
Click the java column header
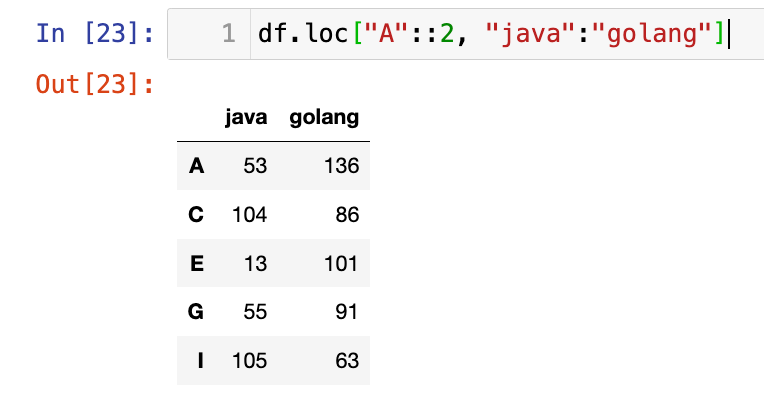tap(246, 118)
